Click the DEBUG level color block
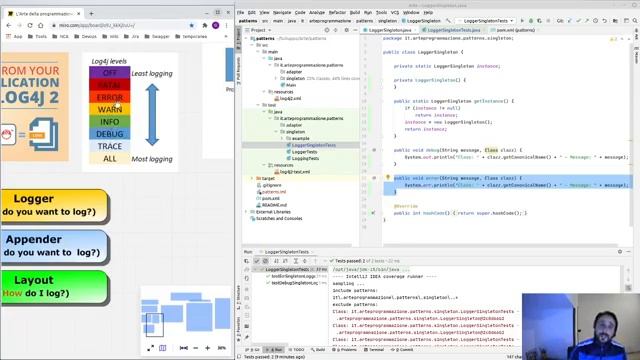The height and width of the screenshot is (360, 640). click(x=109, y=134)
